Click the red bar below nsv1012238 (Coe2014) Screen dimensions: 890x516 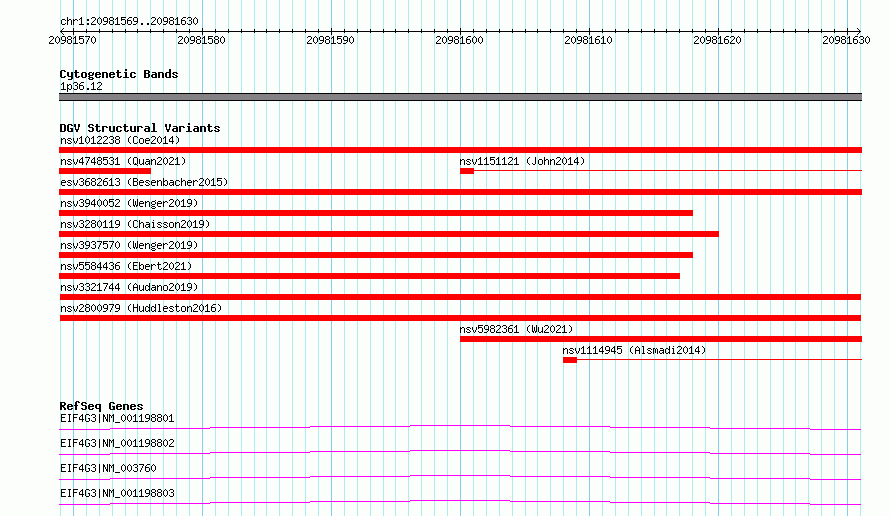click(460, 150)
